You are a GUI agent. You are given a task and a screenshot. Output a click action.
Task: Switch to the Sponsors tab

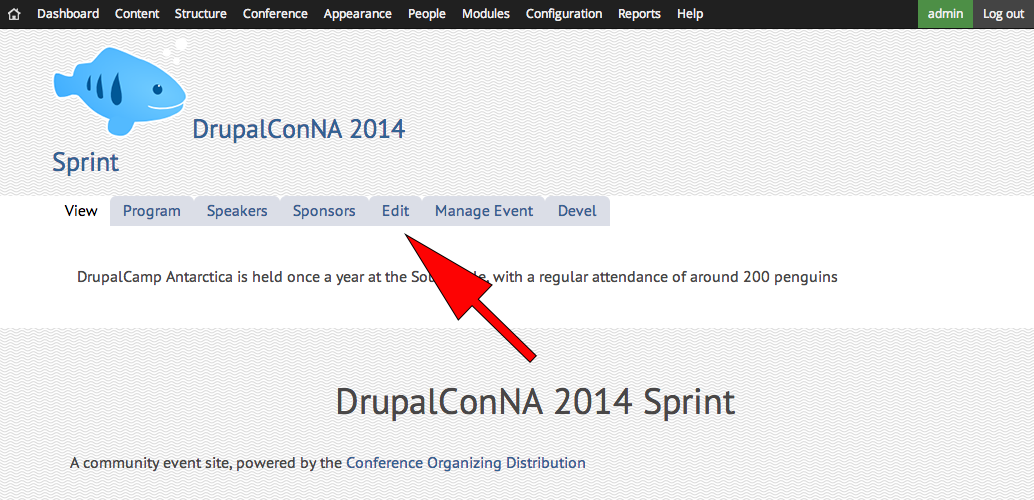(324, 211)
